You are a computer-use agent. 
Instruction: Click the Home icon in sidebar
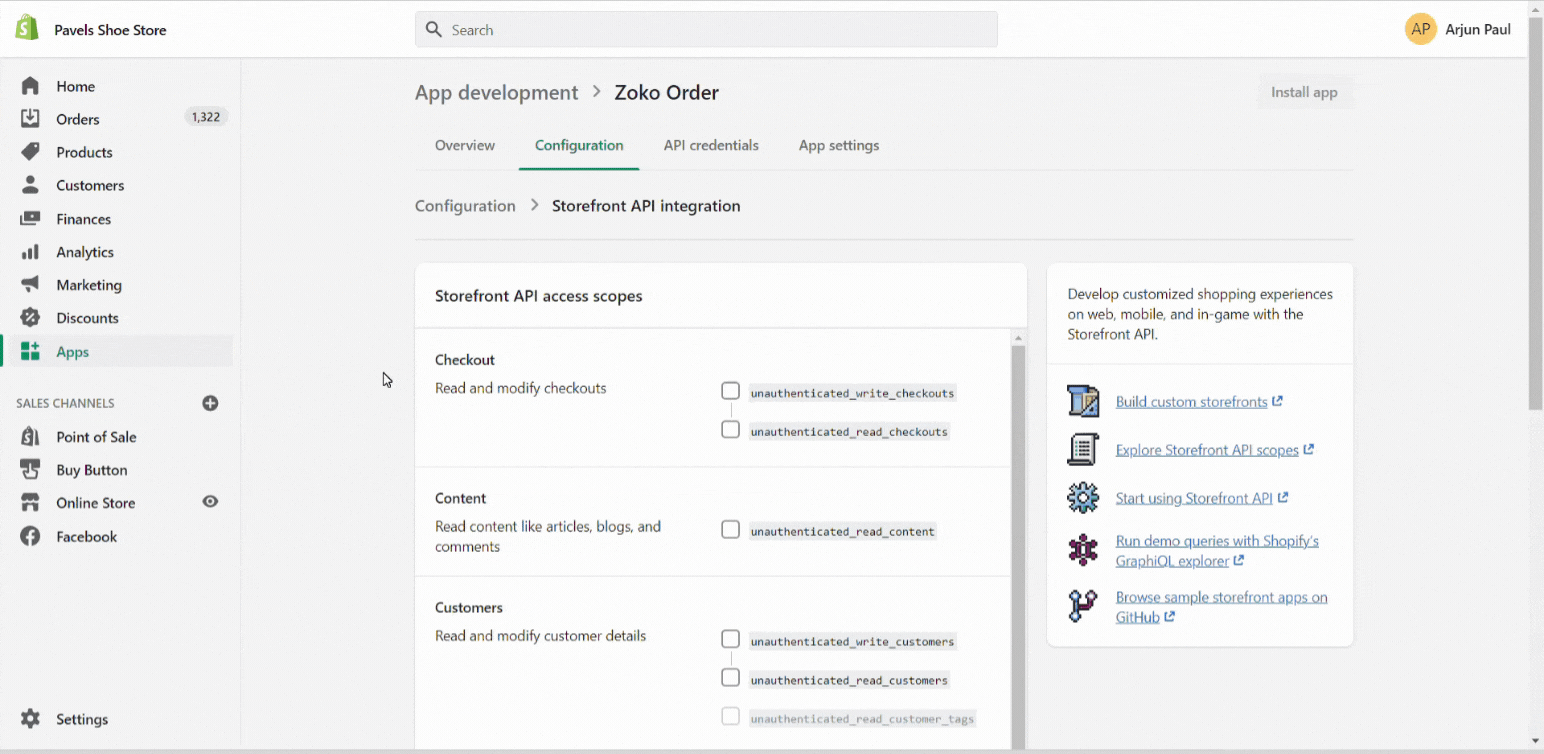(x=30, y=86)
